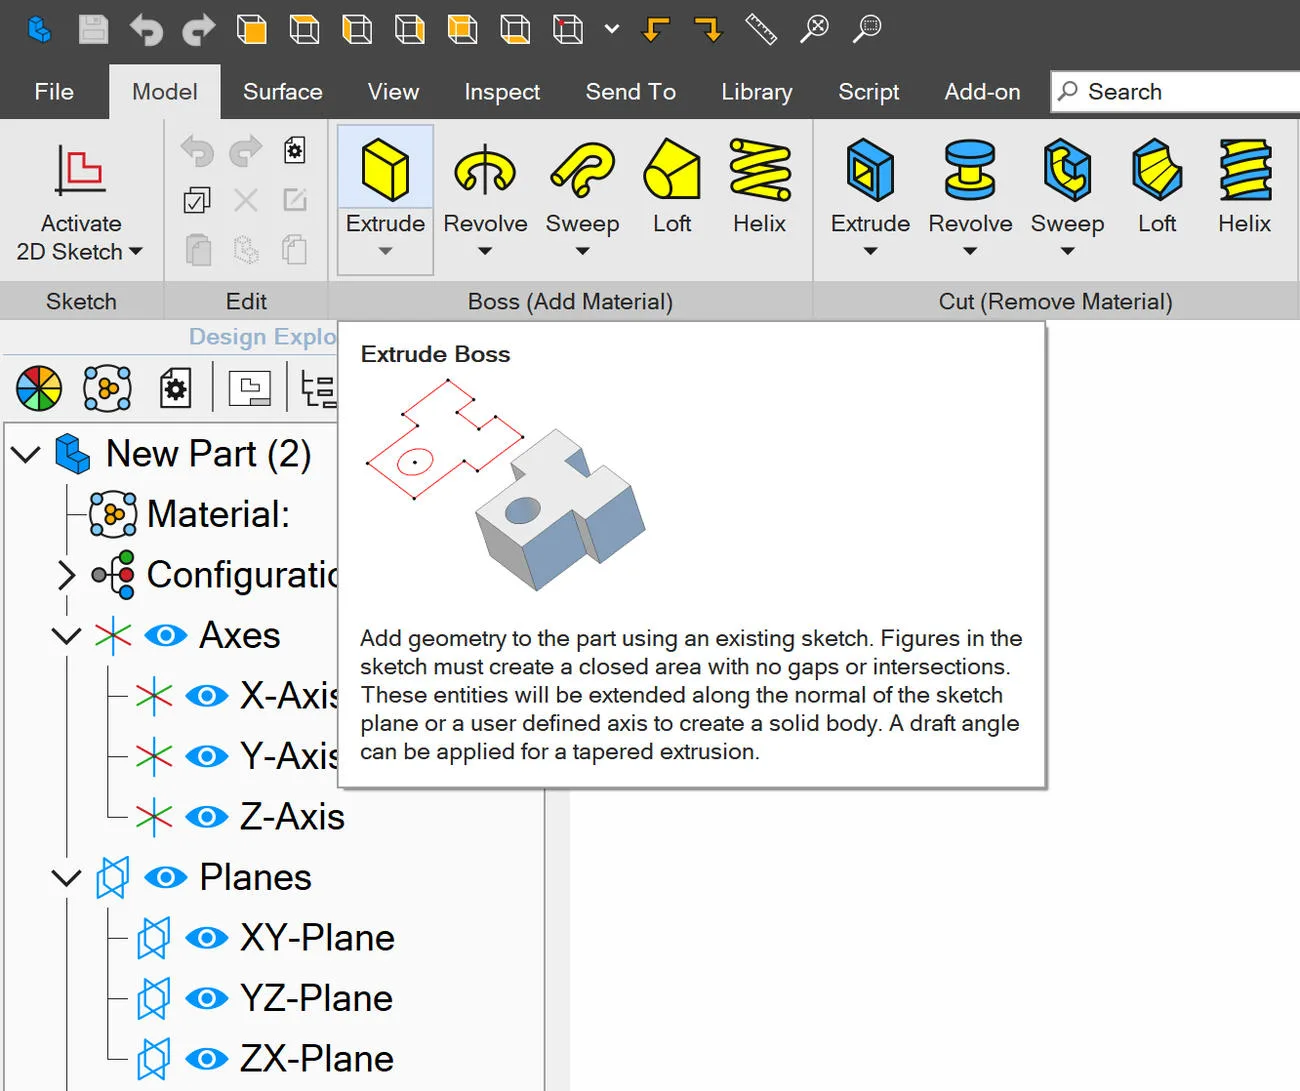Image resolution: width=1300 pixels, height=1091 pixels.
Task: Switch to the Inspect tab
Action: pos(502,92)
